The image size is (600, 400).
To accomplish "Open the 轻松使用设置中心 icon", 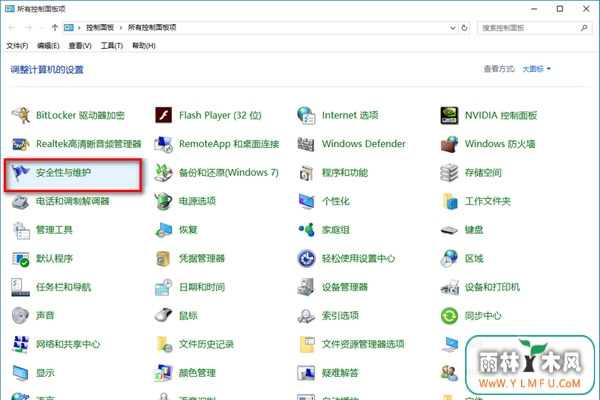I will click(306, 259).
